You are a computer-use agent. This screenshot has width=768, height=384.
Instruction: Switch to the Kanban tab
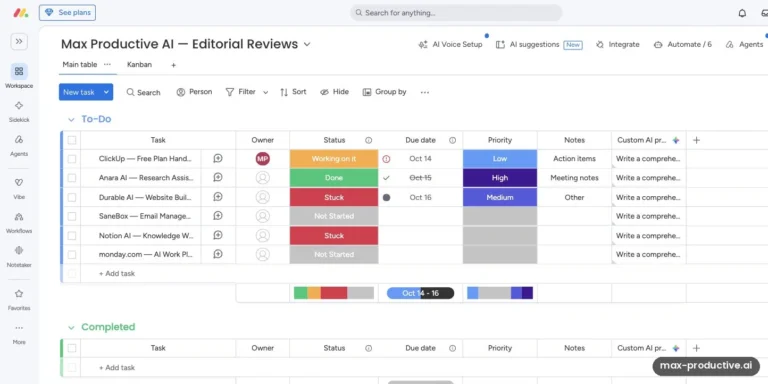(140, 64)
